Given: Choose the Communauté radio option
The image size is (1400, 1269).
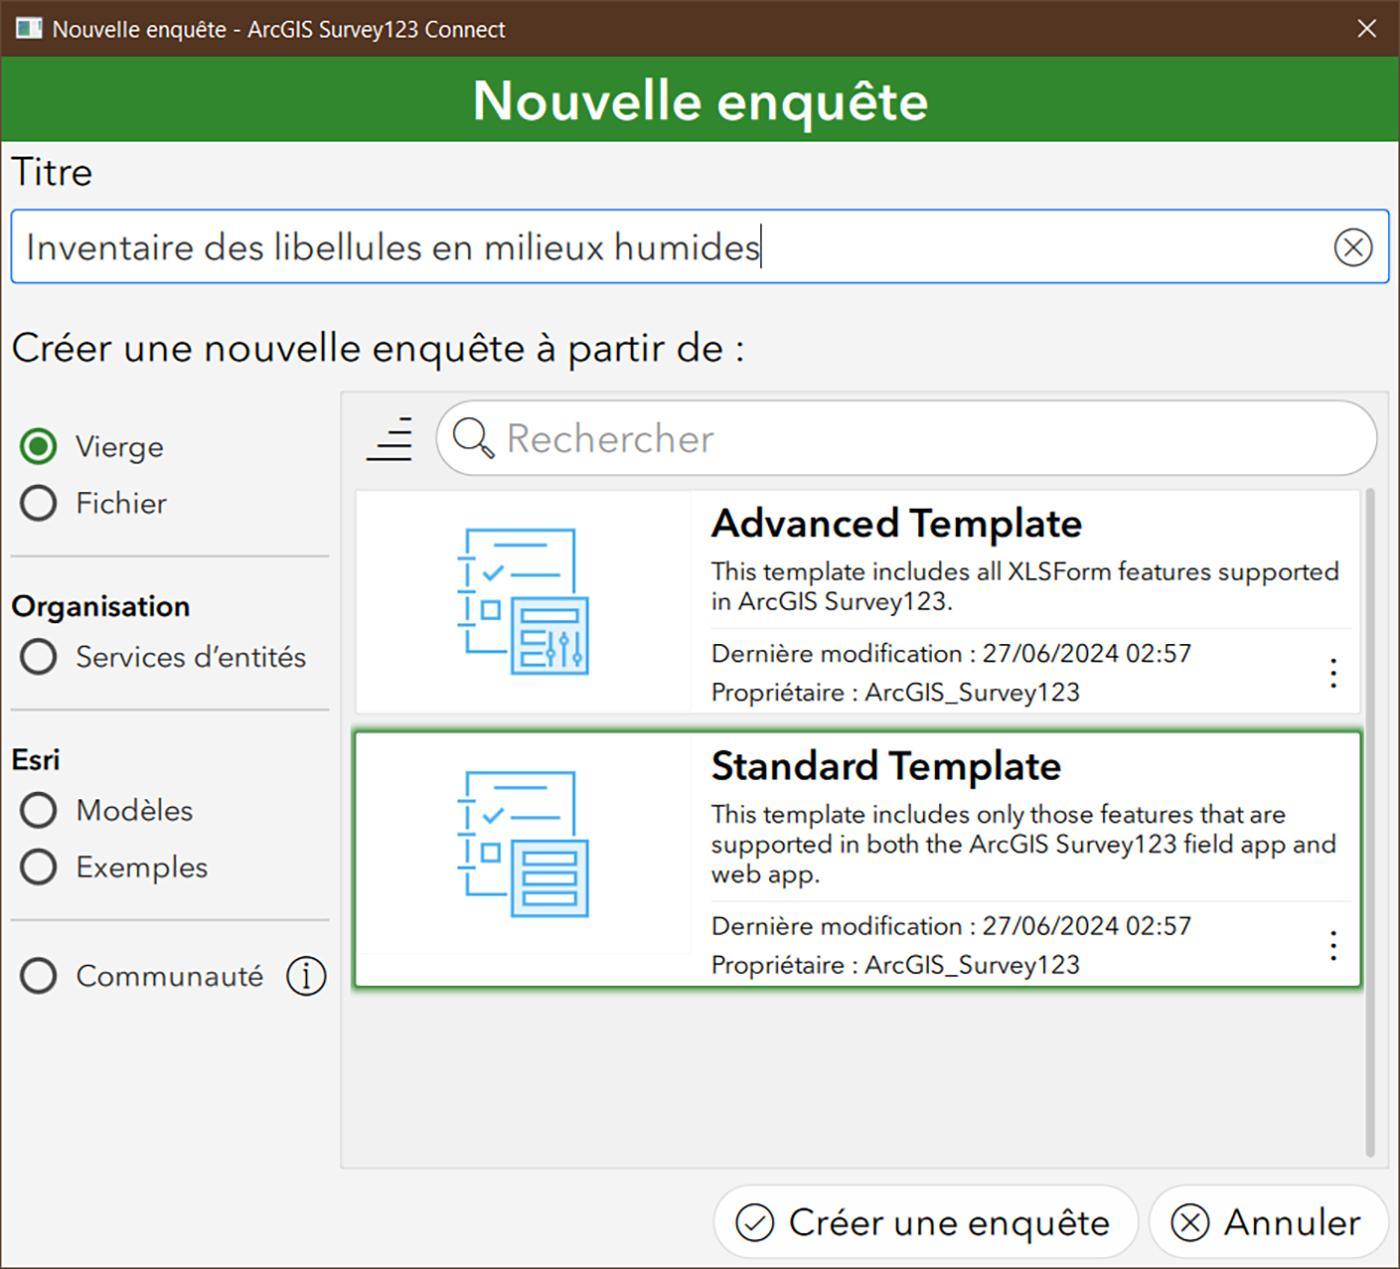Looking at the screenshot, I should [38, 975].
